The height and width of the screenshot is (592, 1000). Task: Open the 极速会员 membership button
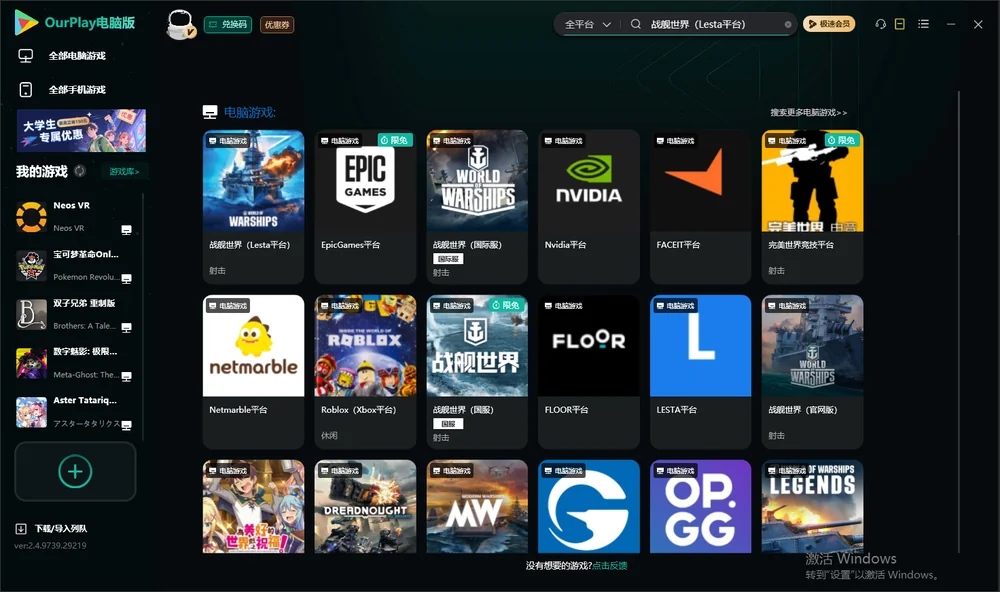828,24
